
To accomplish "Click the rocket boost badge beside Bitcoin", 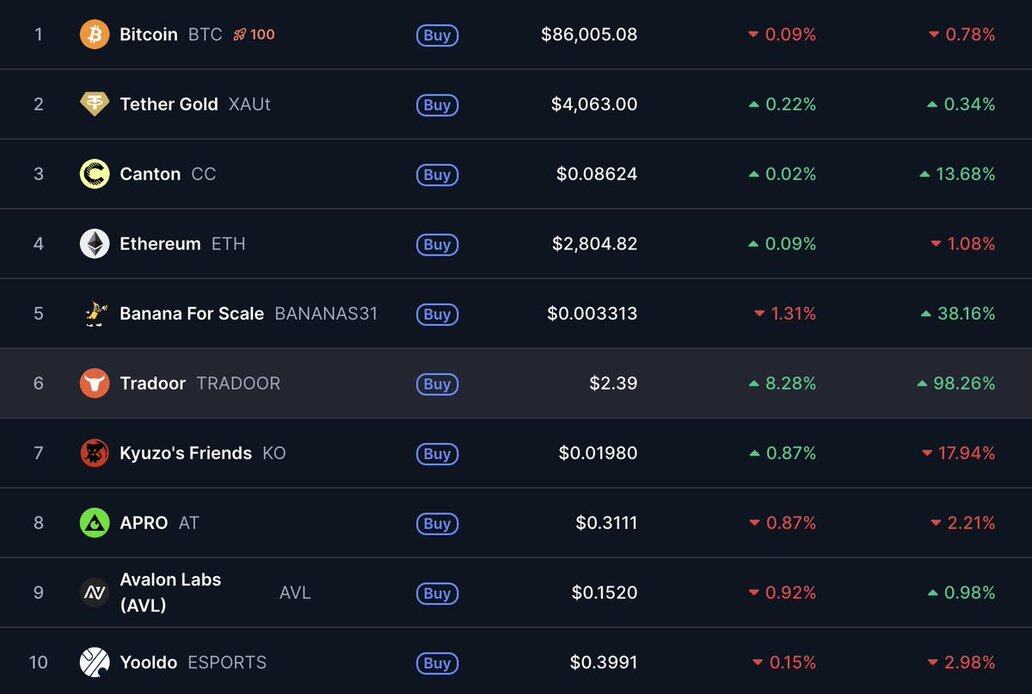I will pyautogui.click(x=254, y=35).
